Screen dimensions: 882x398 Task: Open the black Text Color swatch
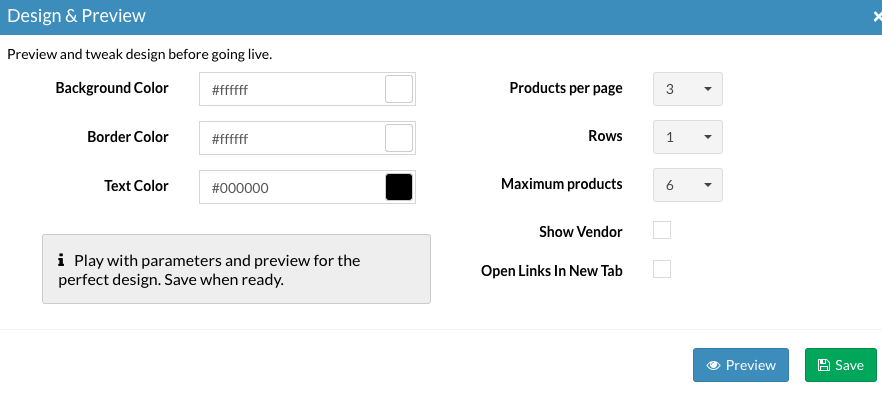(x=399, y=187)
